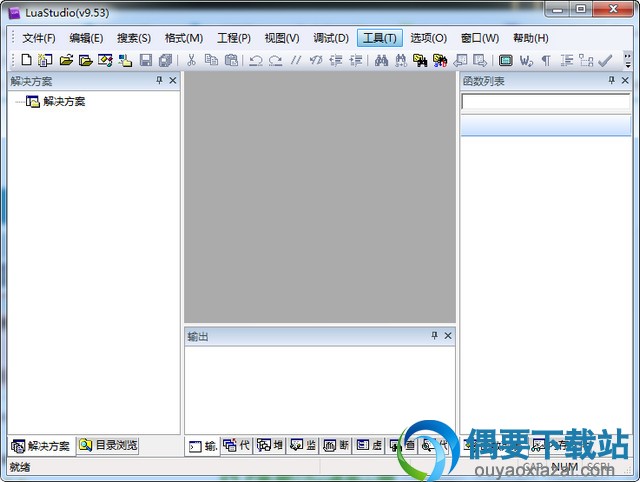Open the 格式(M) menu
Image resolution: width=640 pixels, height=482 pixels.
click(x=184, y=38)
